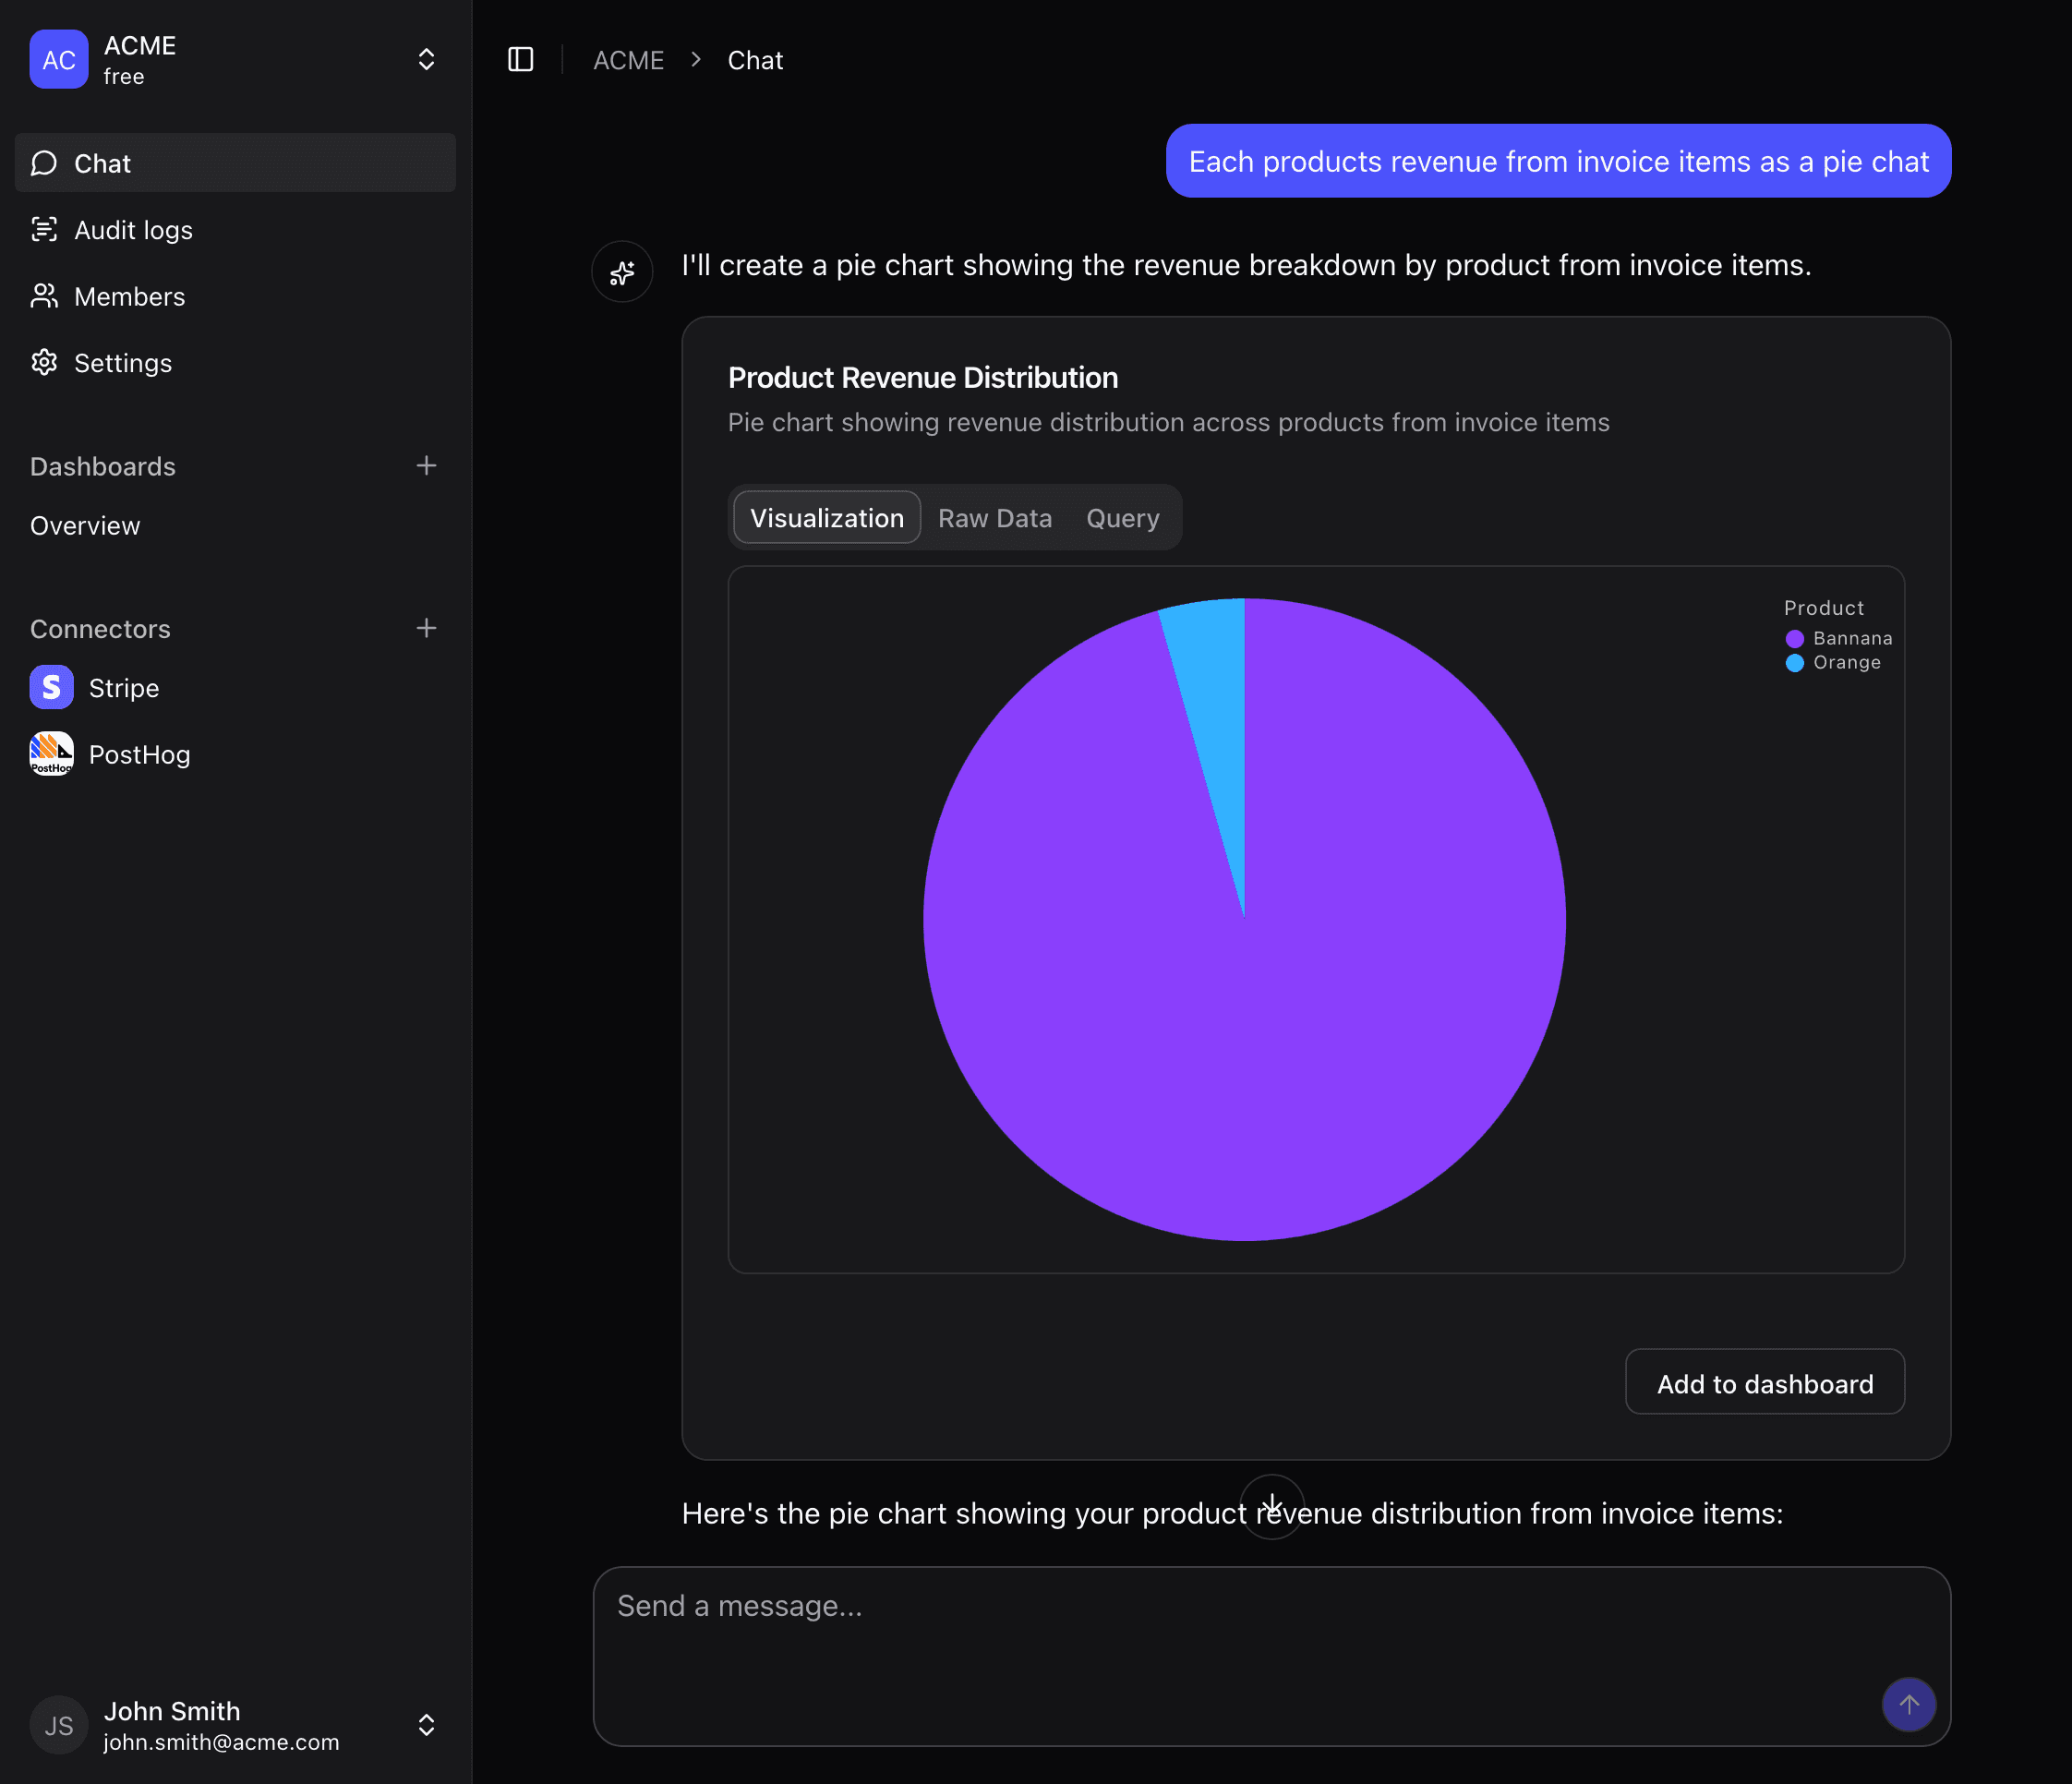
Task: Open the Overview dashboard link
Action: [x=85, y=526]
